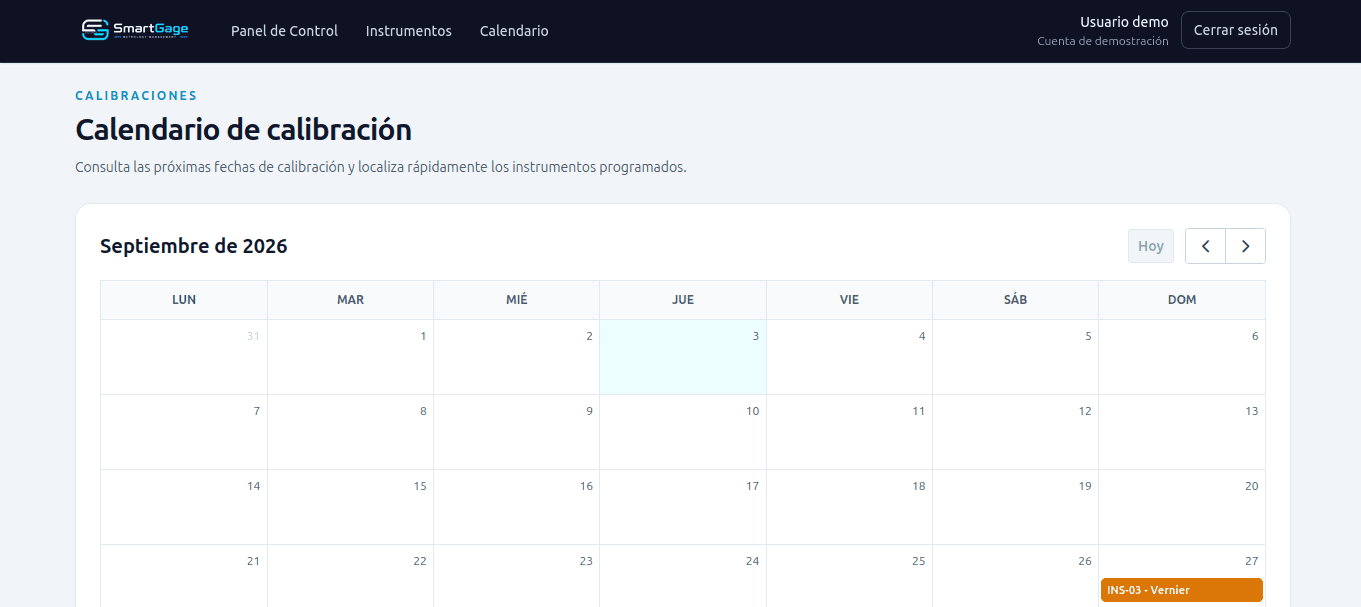Click the CALIBRACIONES section label

(x=136, y=96)
